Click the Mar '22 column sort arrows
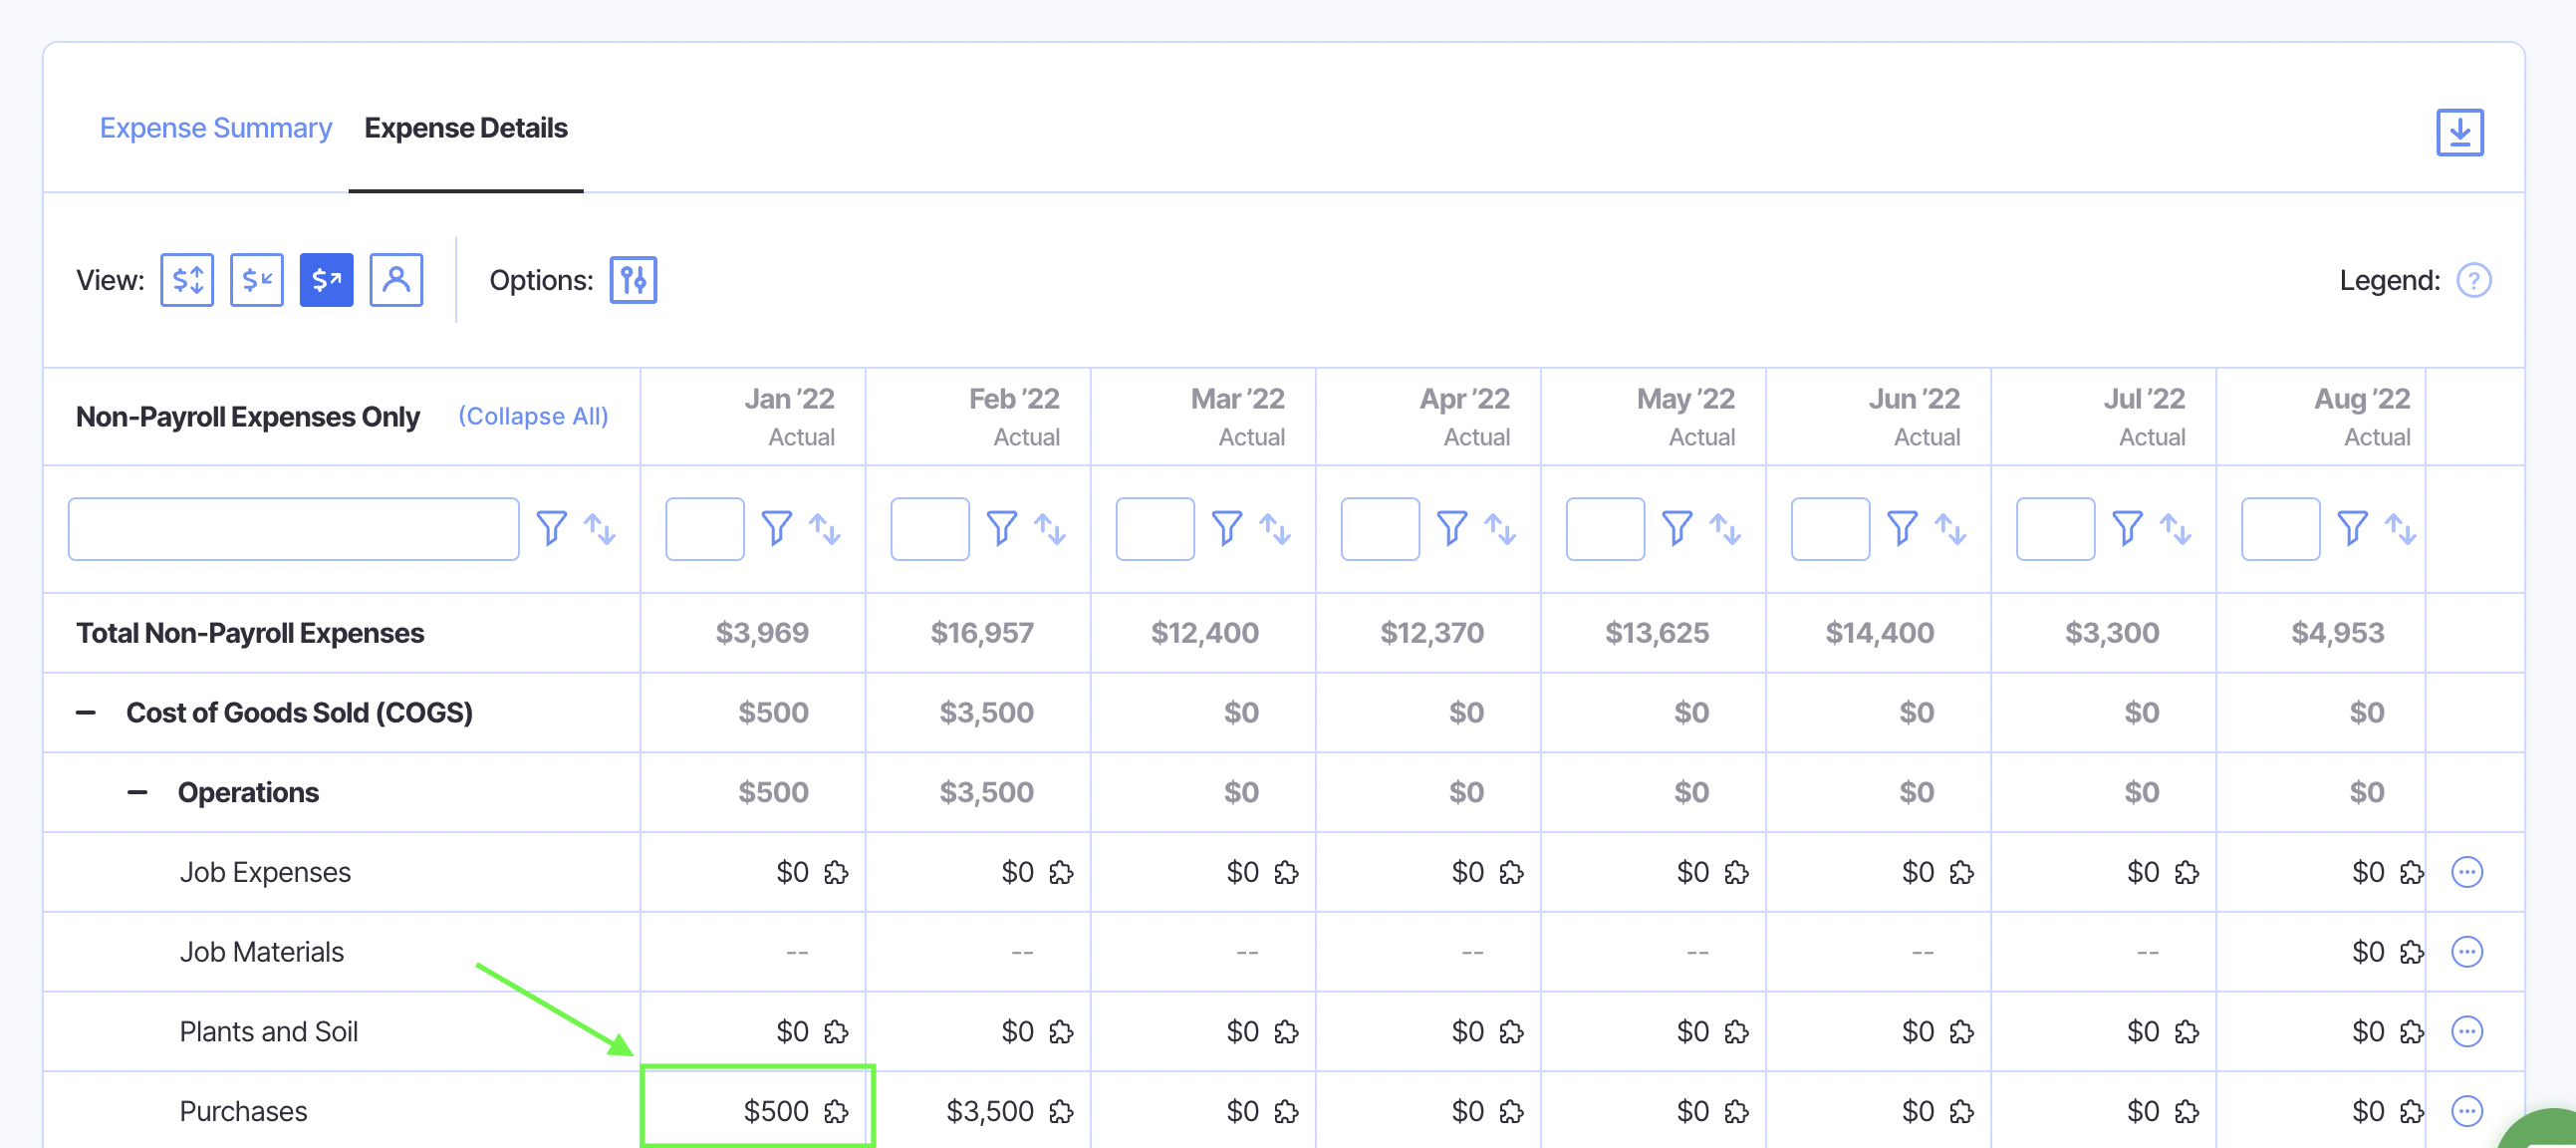The width and height of the screenshot is (2576, 1148). 1275,528
